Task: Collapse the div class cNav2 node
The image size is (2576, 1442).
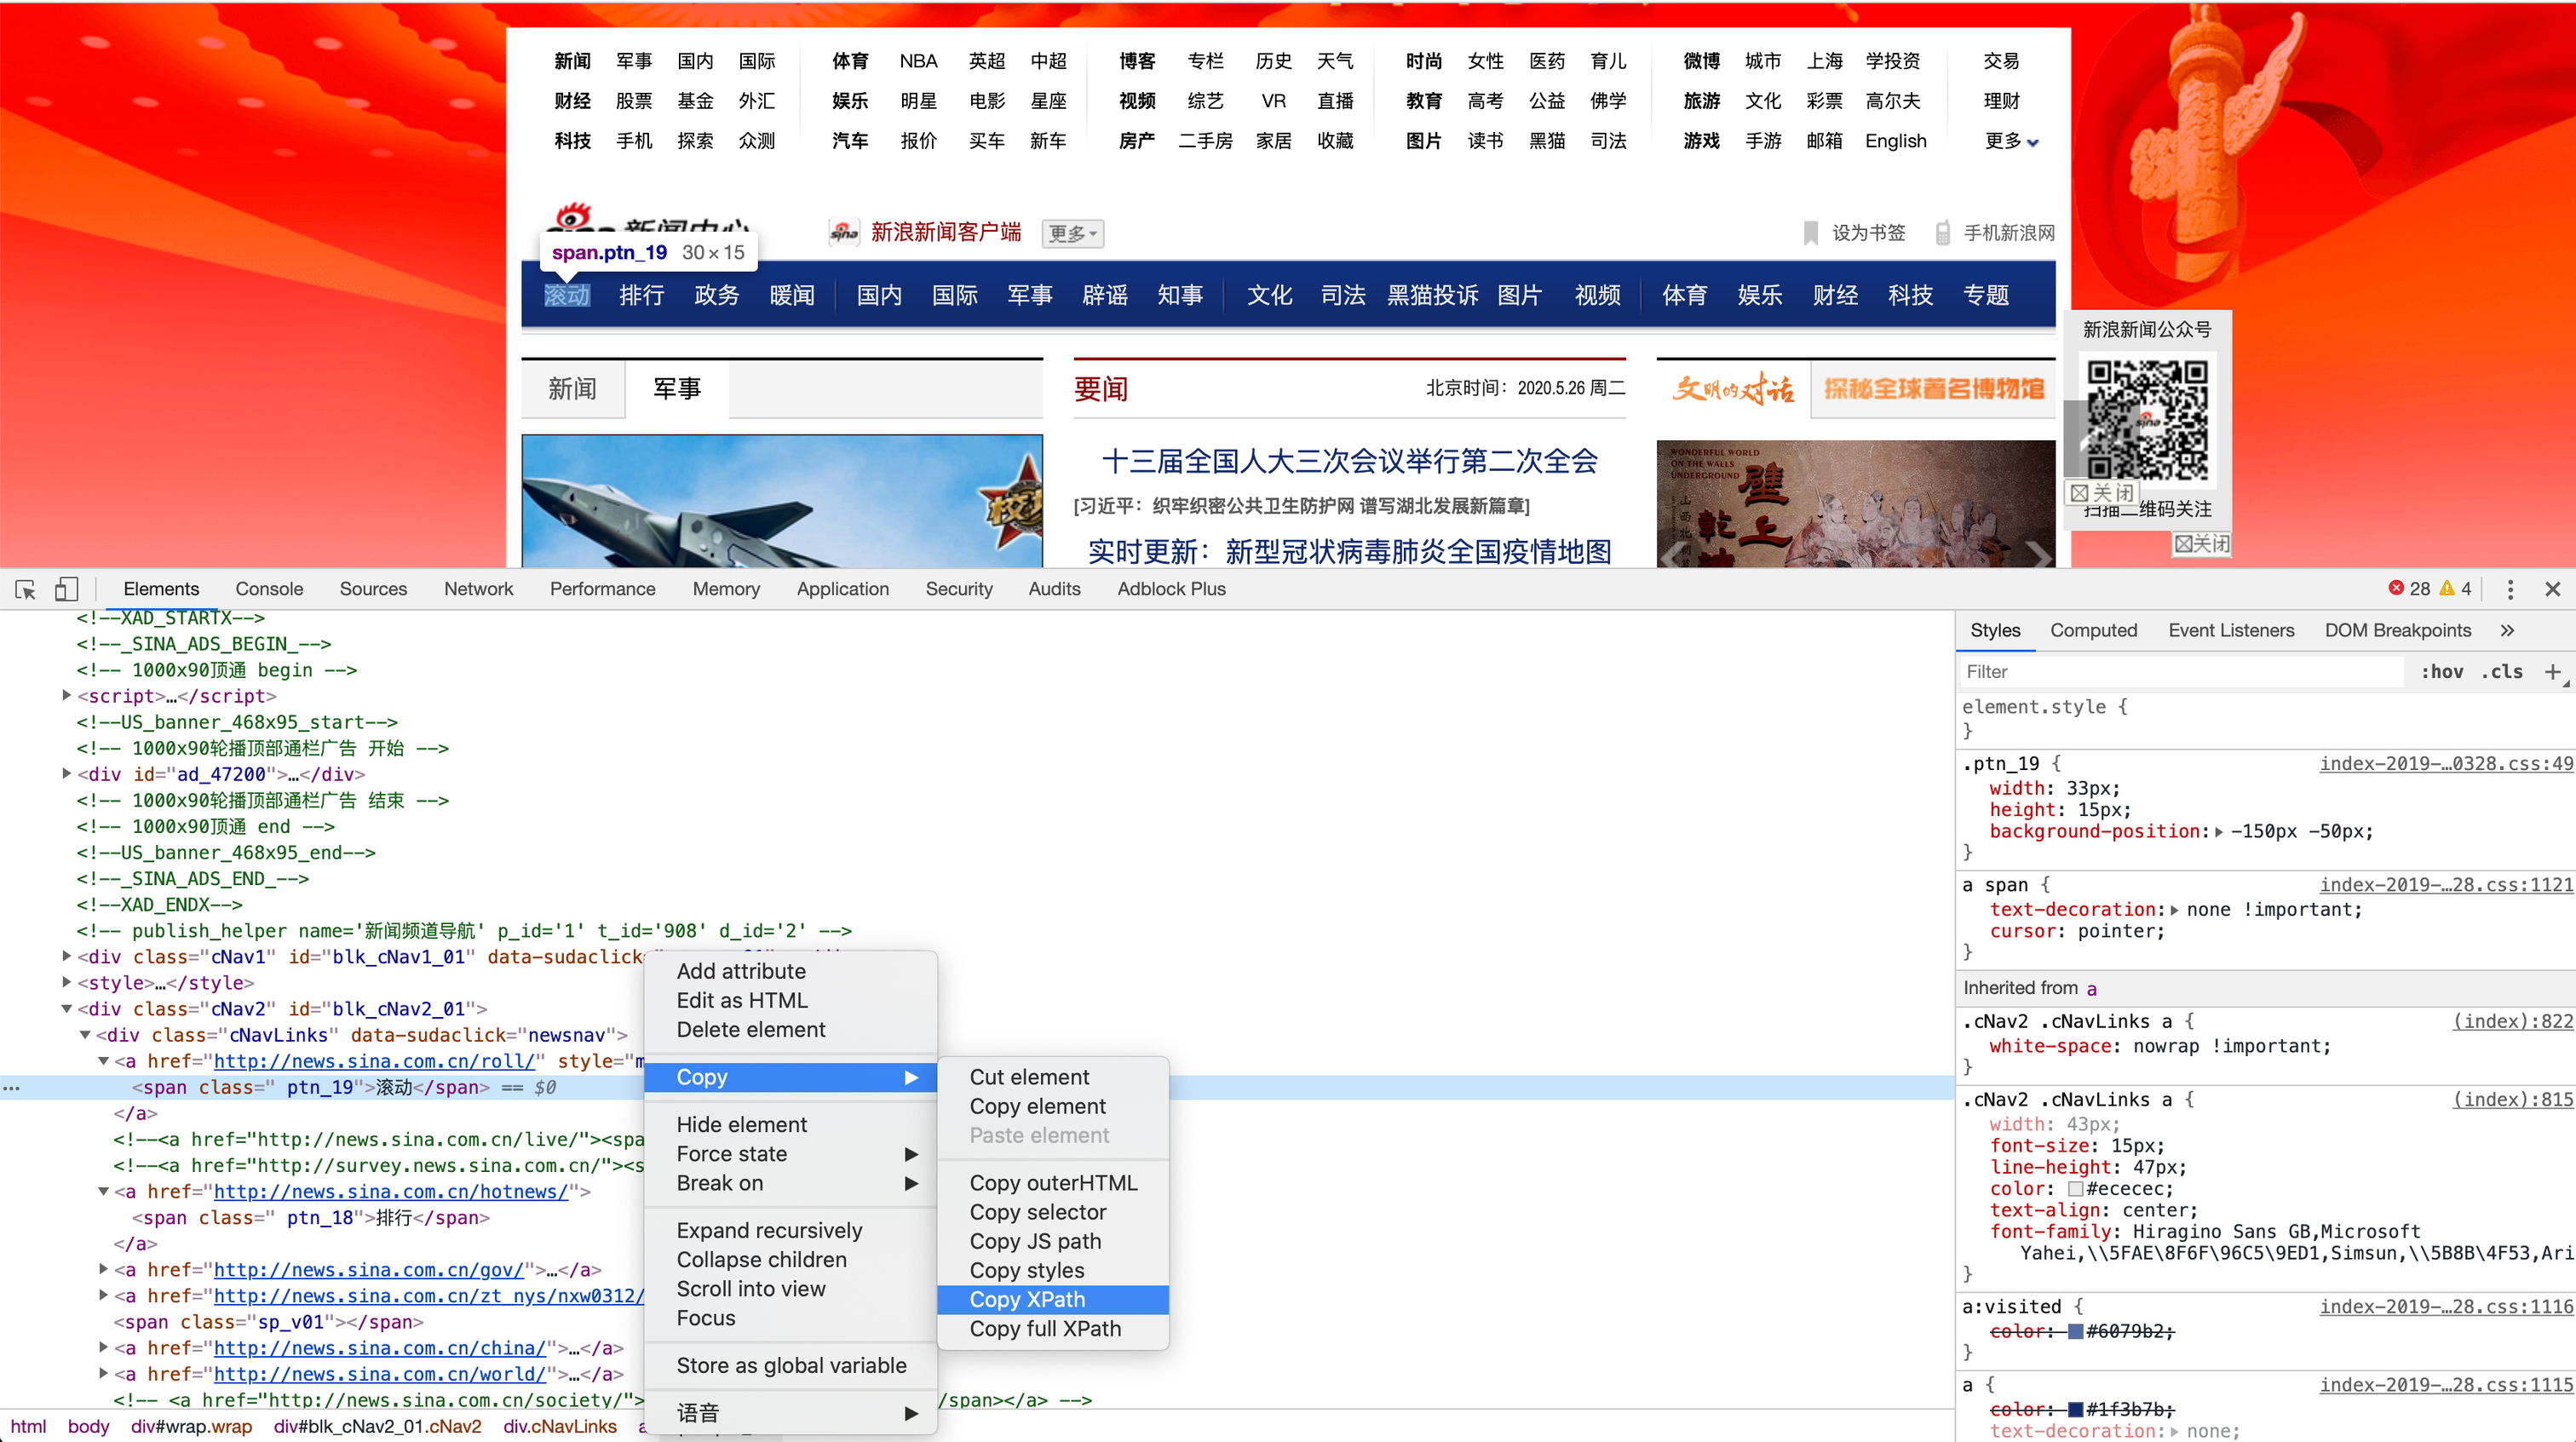Action: [x=67, y=1009]
